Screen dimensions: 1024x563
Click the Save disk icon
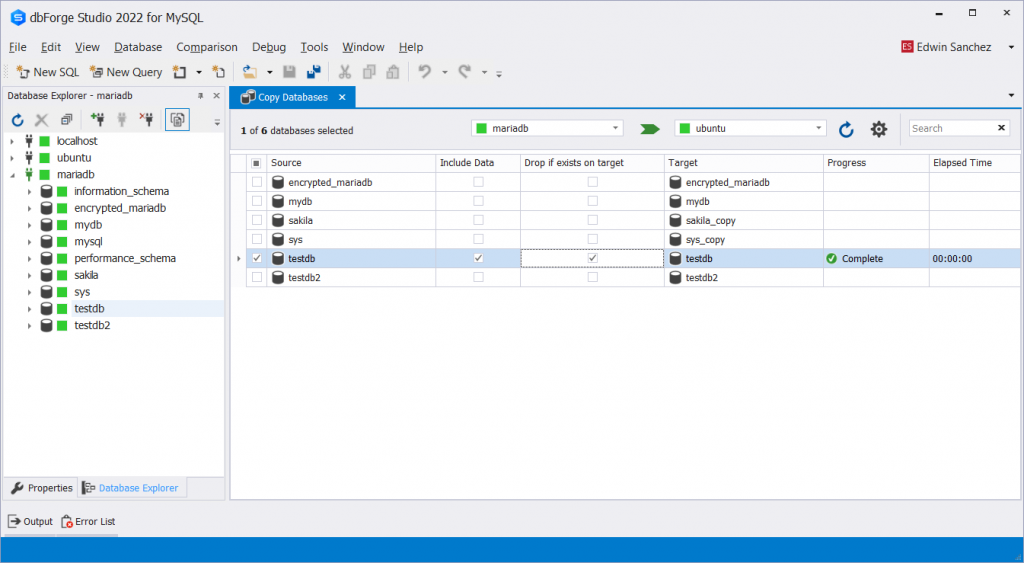289,72
